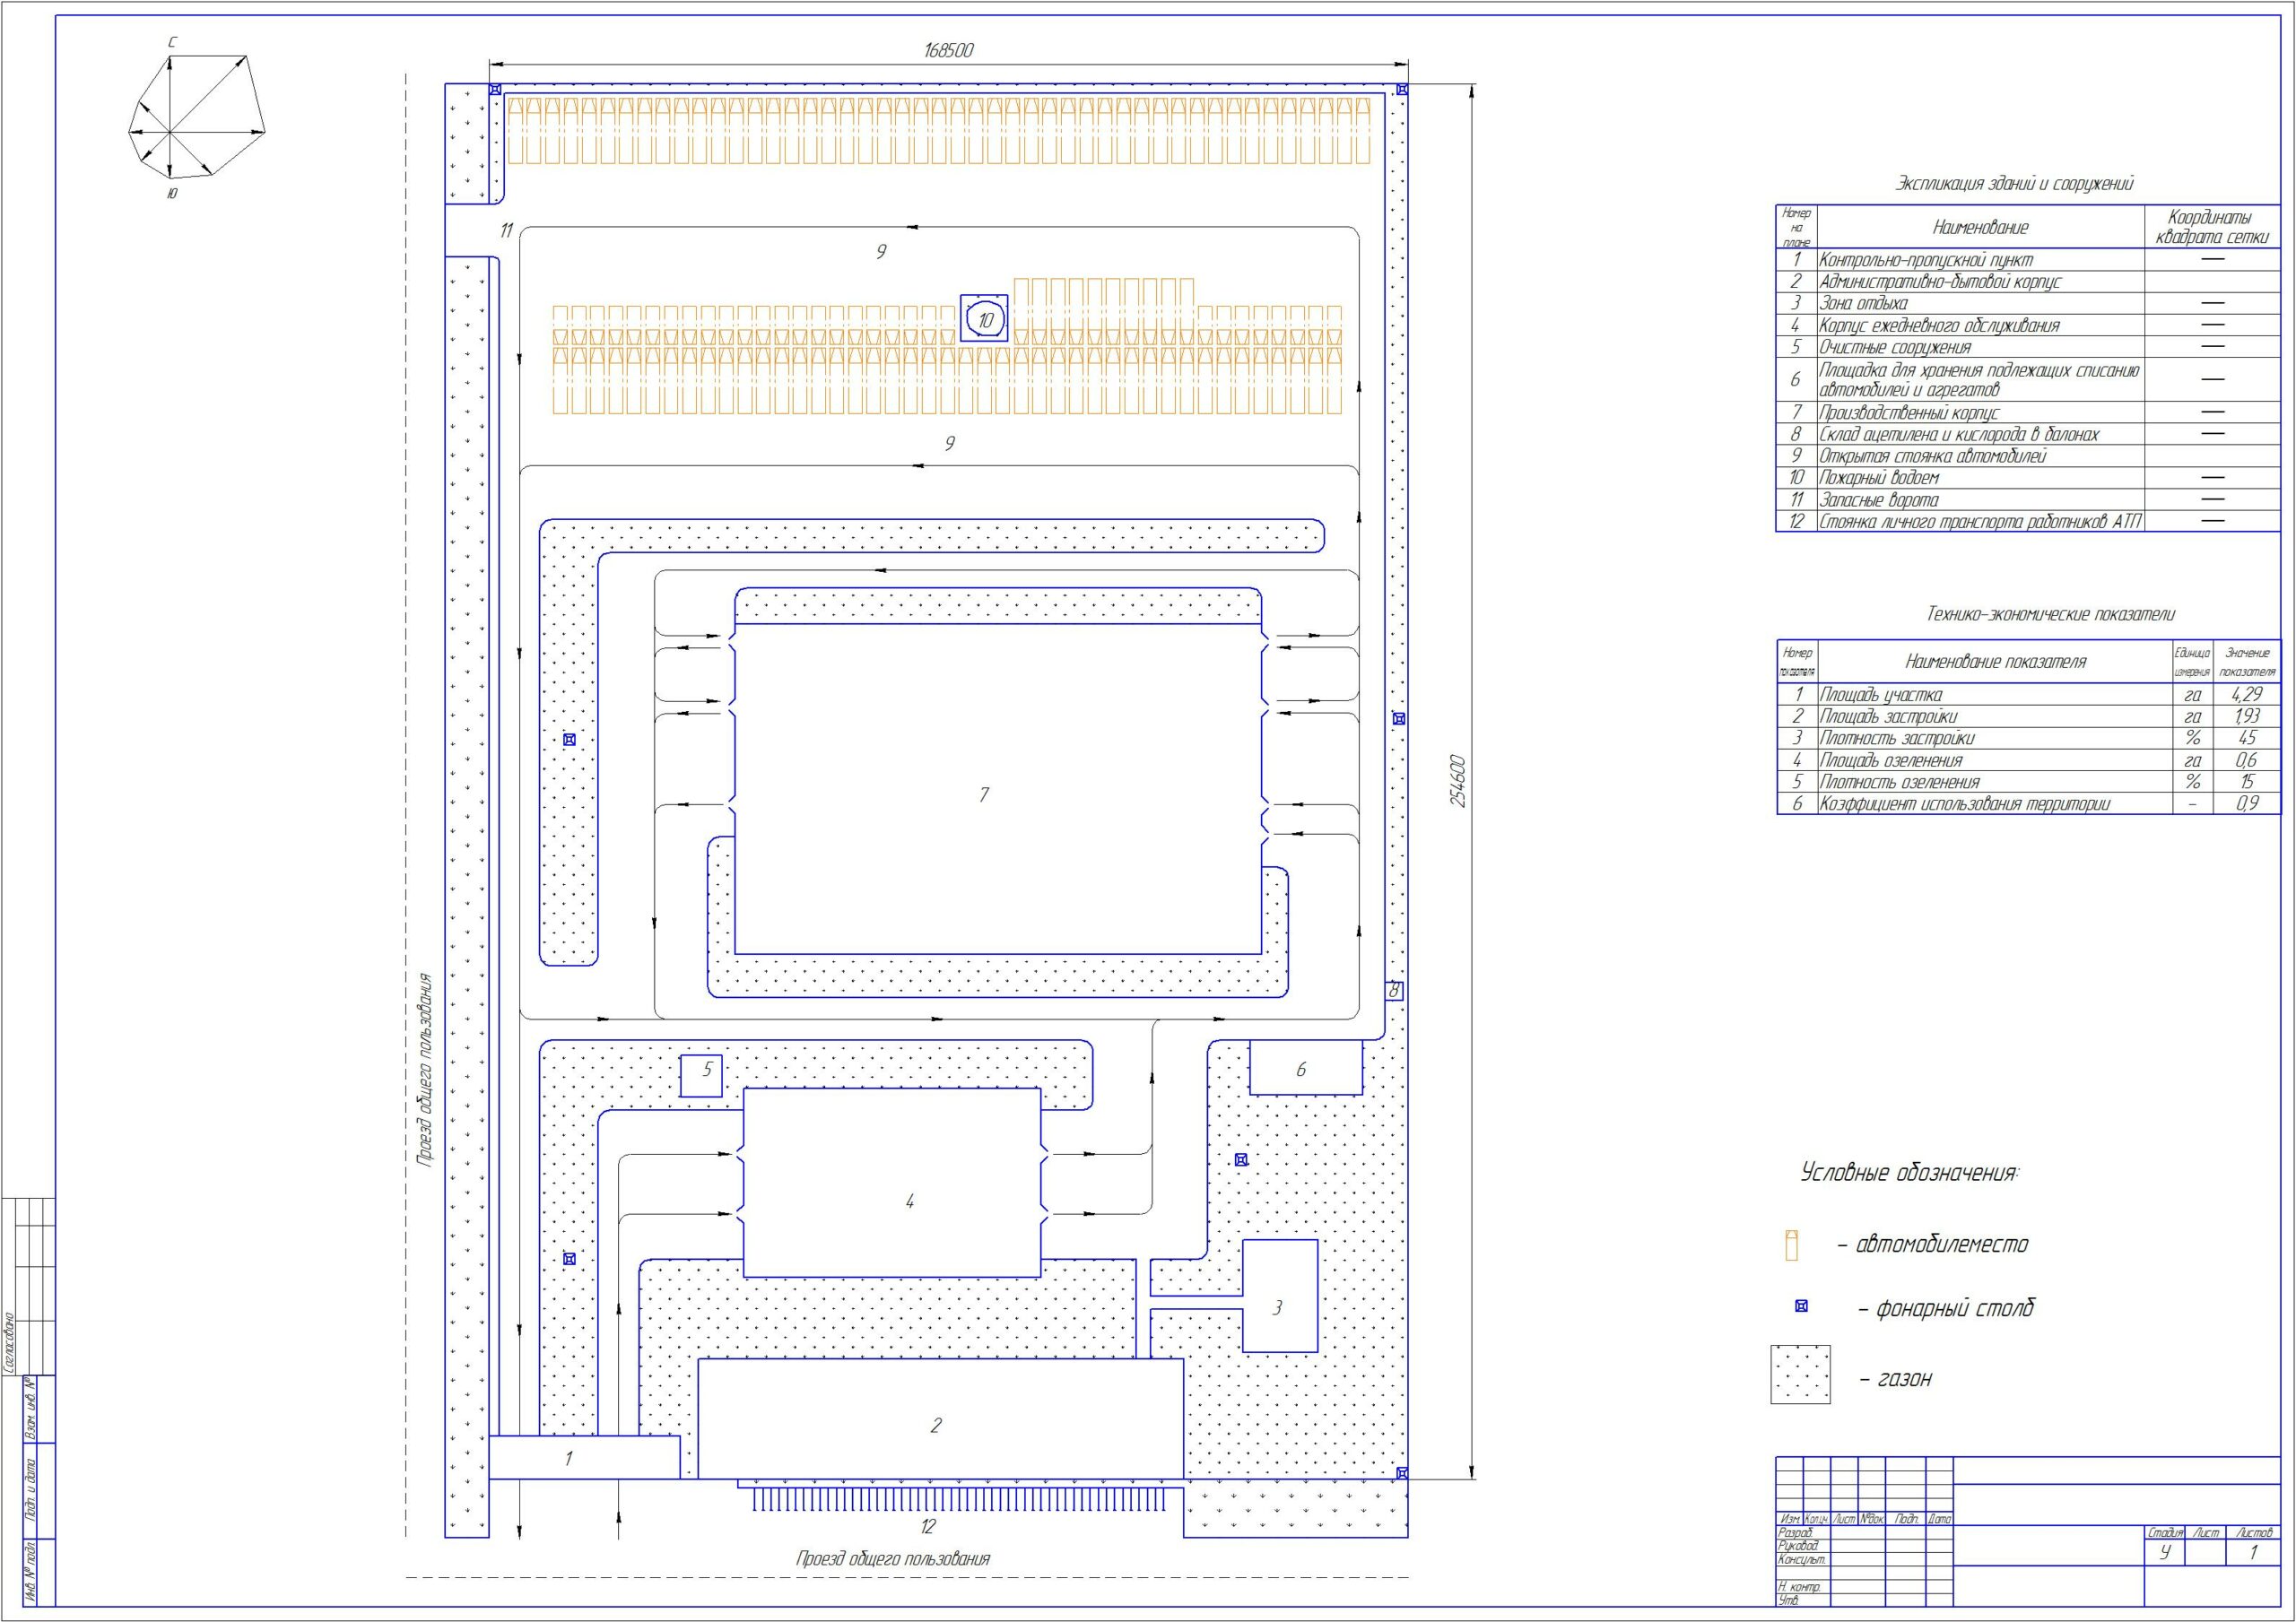Select 'Разраб.' row in title block
This screenshot has height=1622, width=2296.
(1865, 1532)
